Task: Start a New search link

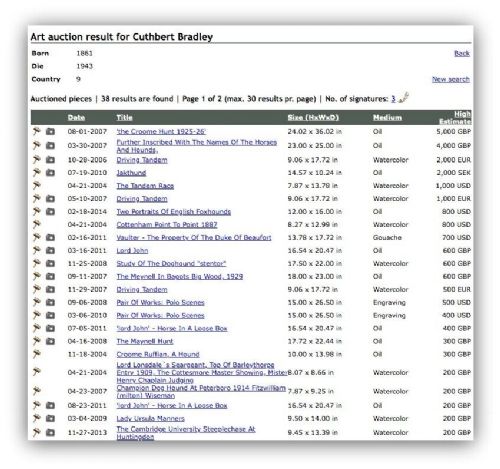Action: coord(451,79)
